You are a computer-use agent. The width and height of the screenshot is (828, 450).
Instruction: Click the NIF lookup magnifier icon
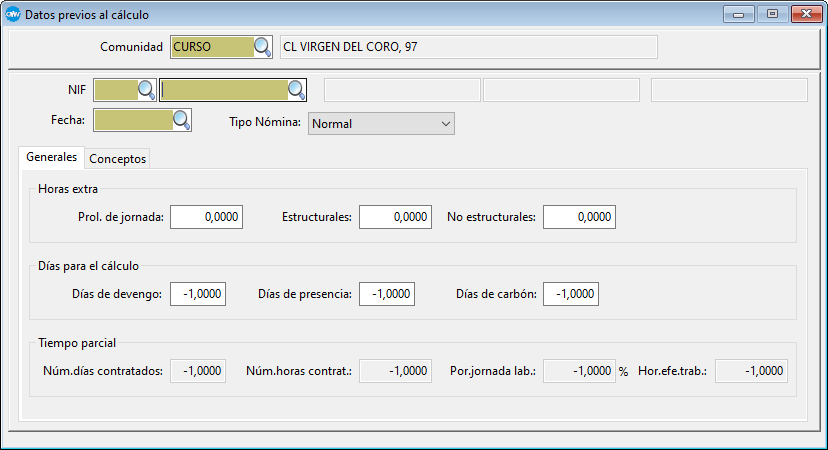146,90
